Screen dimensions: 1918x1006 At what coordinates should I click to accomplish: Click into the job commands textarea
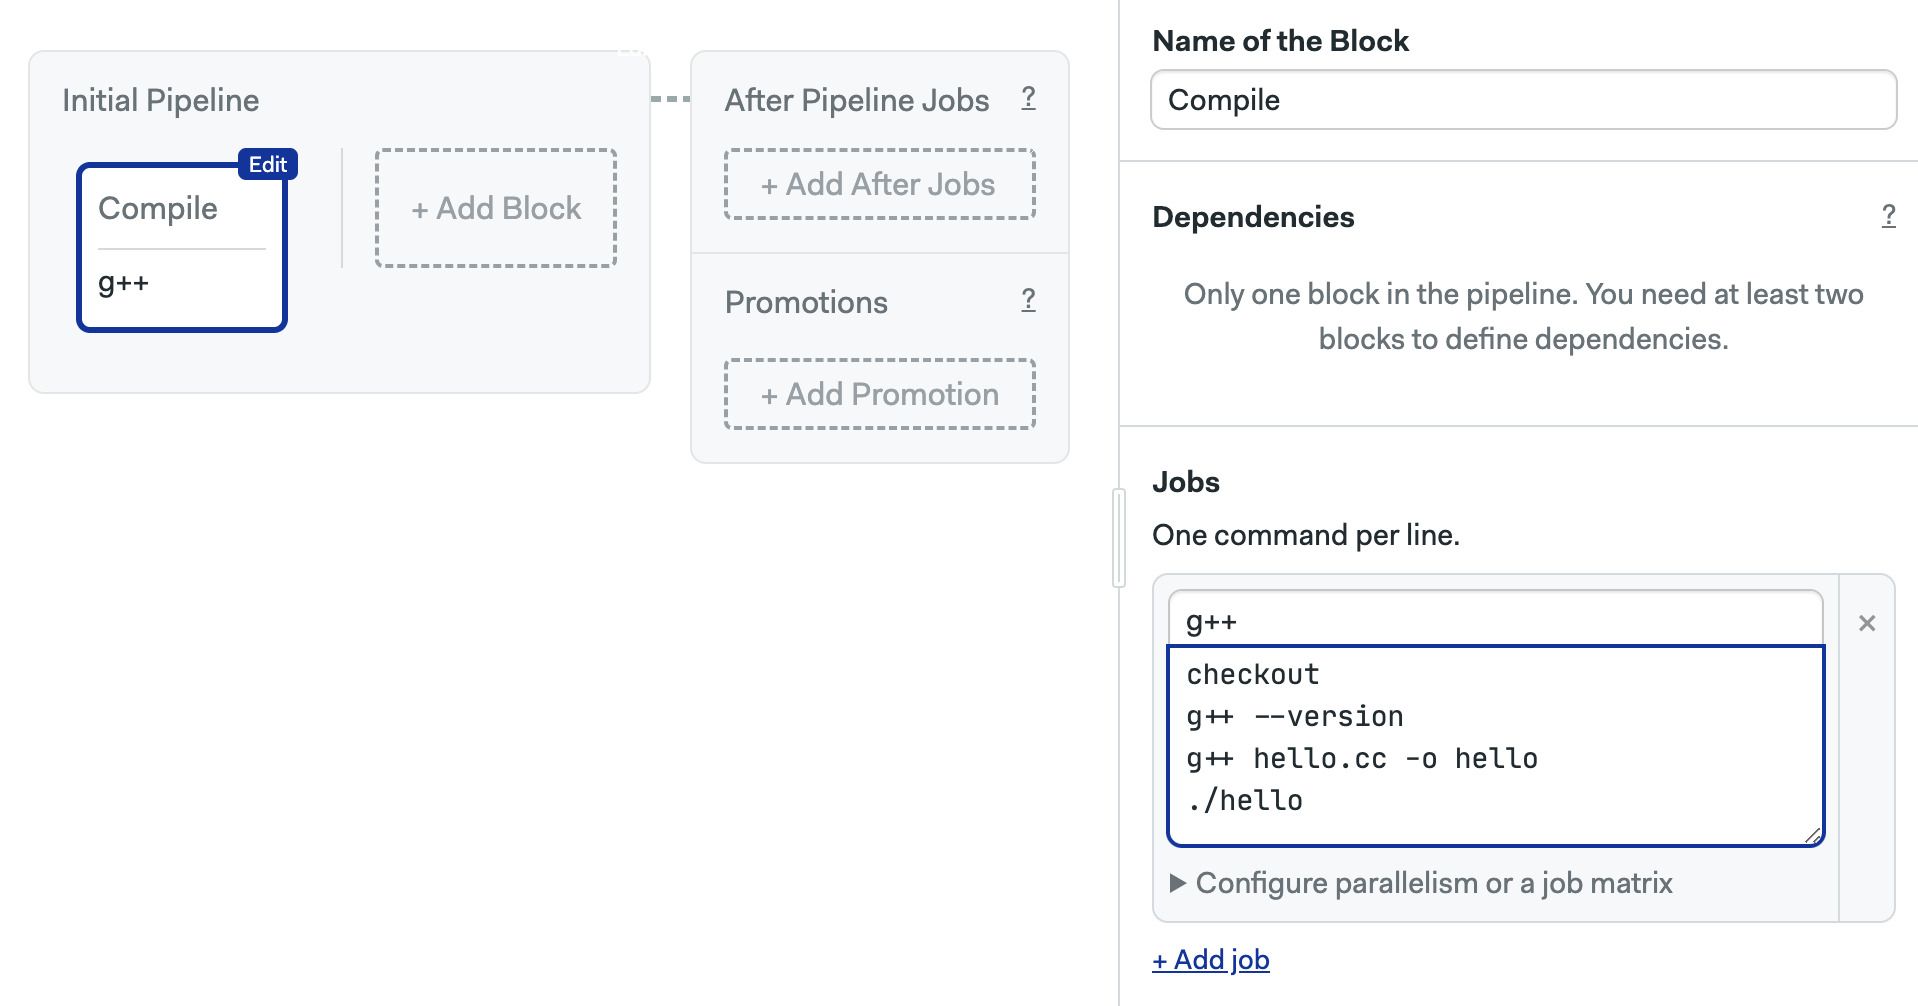tap(1495, 746)
